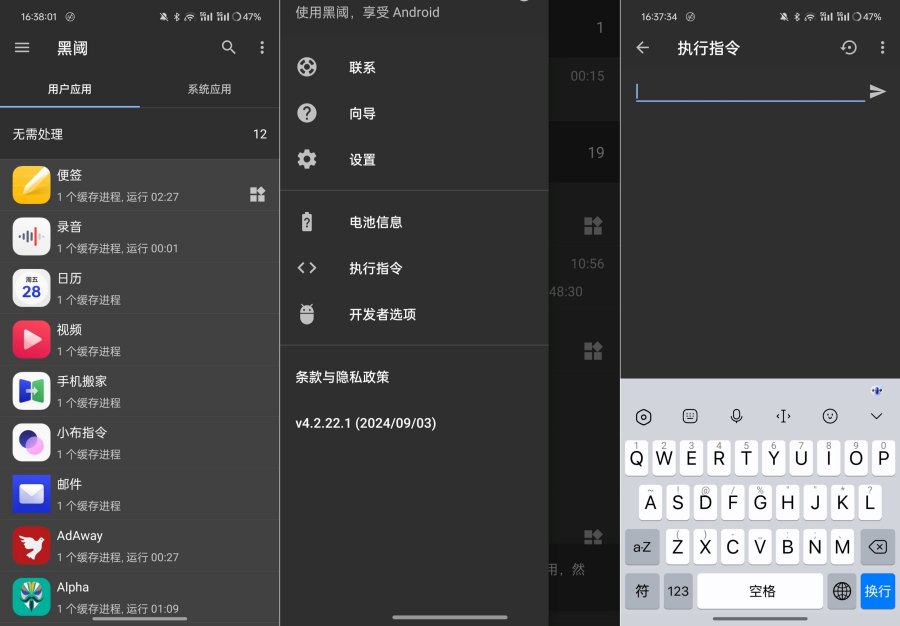900x626 pixels.
Task: Tap the 开发者选项 Android robot icon
Action: 307,314
